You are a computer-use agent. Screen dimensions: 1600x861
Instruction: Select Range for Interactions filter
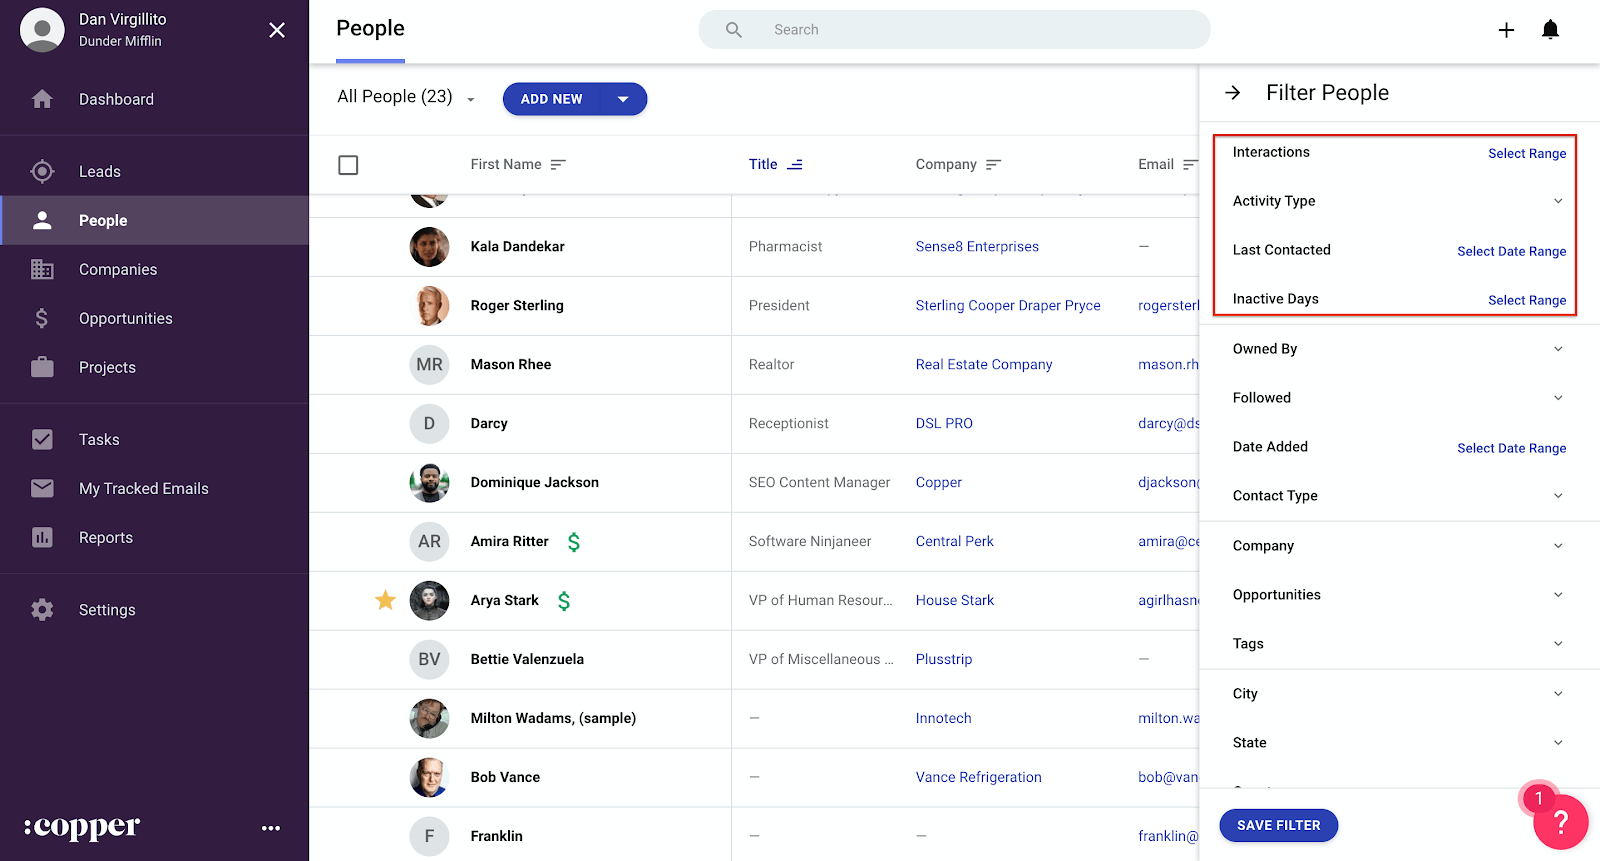[x=1527, y=153]
